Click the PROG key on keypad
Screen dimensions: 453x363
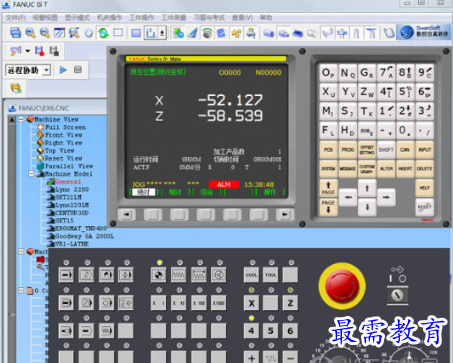tap(347, 150)
